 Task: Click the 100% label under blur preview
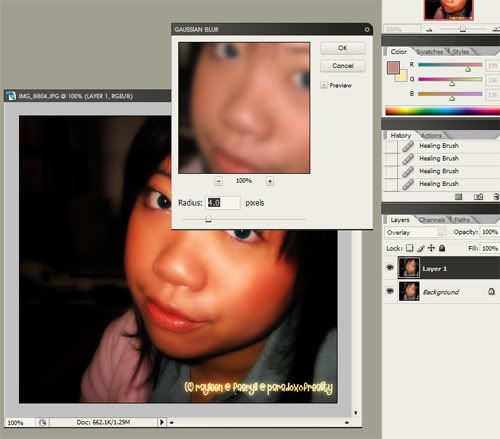pyautogui.click(x=244, y=181)
